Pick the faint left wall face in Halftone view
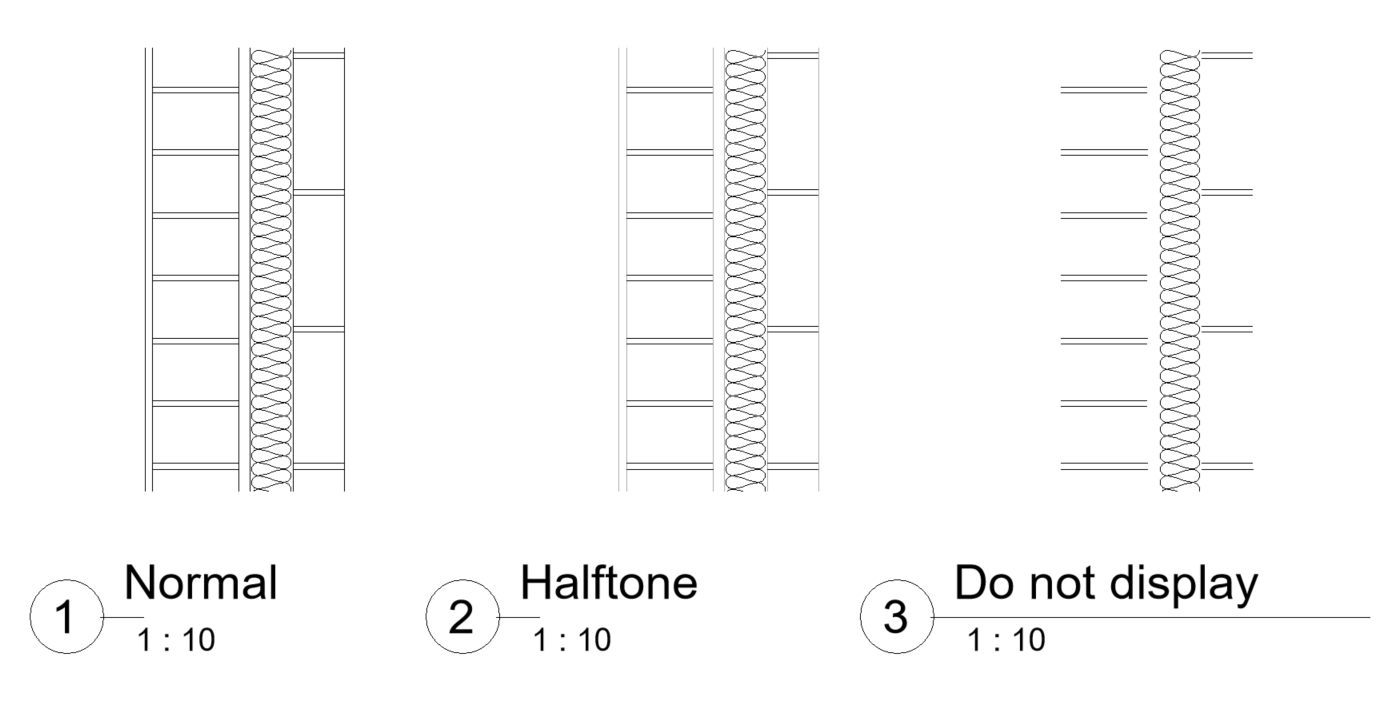 pyautogui.click(x=620, y=269)
